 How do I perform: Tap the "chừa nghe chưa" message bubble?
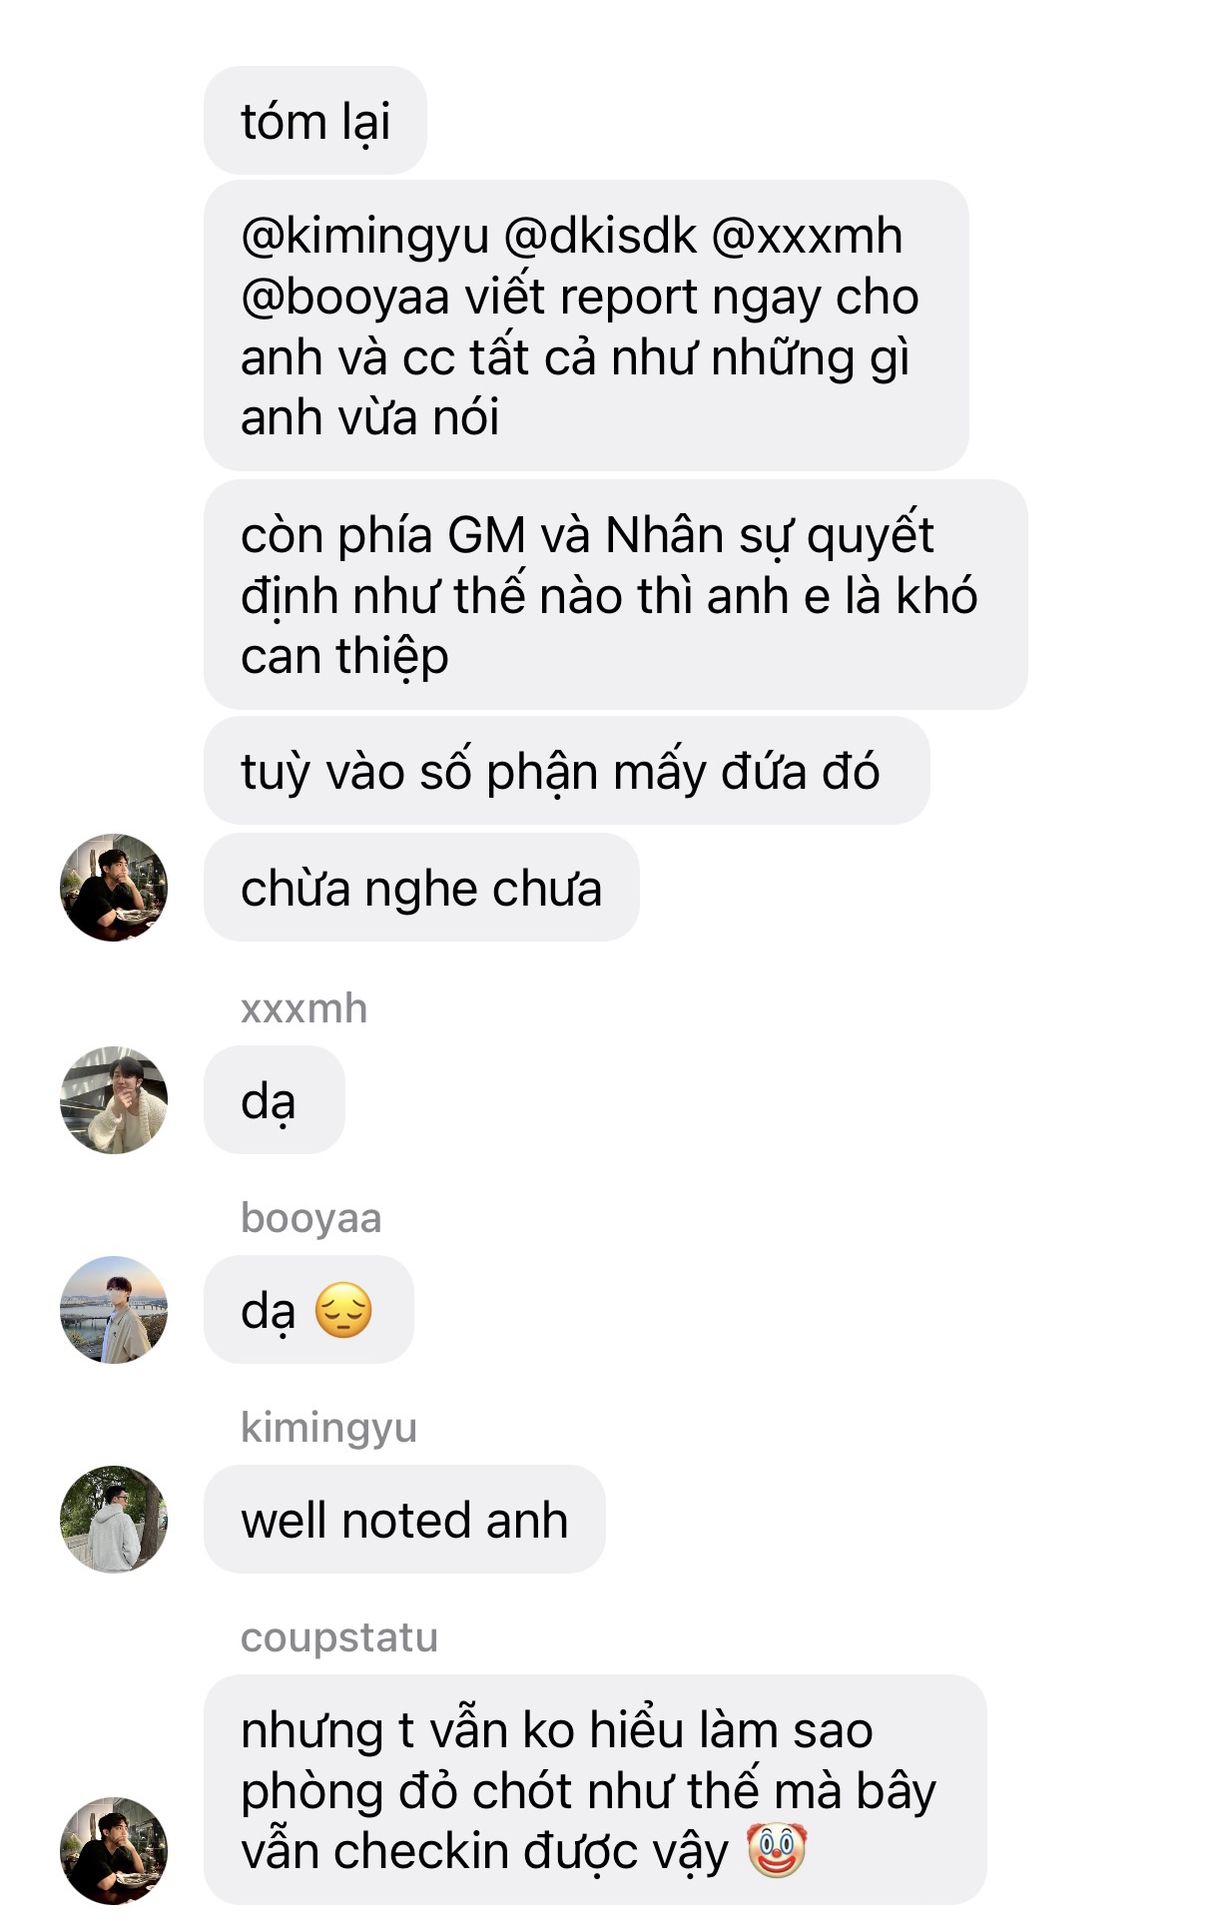[x=421, y=888]
